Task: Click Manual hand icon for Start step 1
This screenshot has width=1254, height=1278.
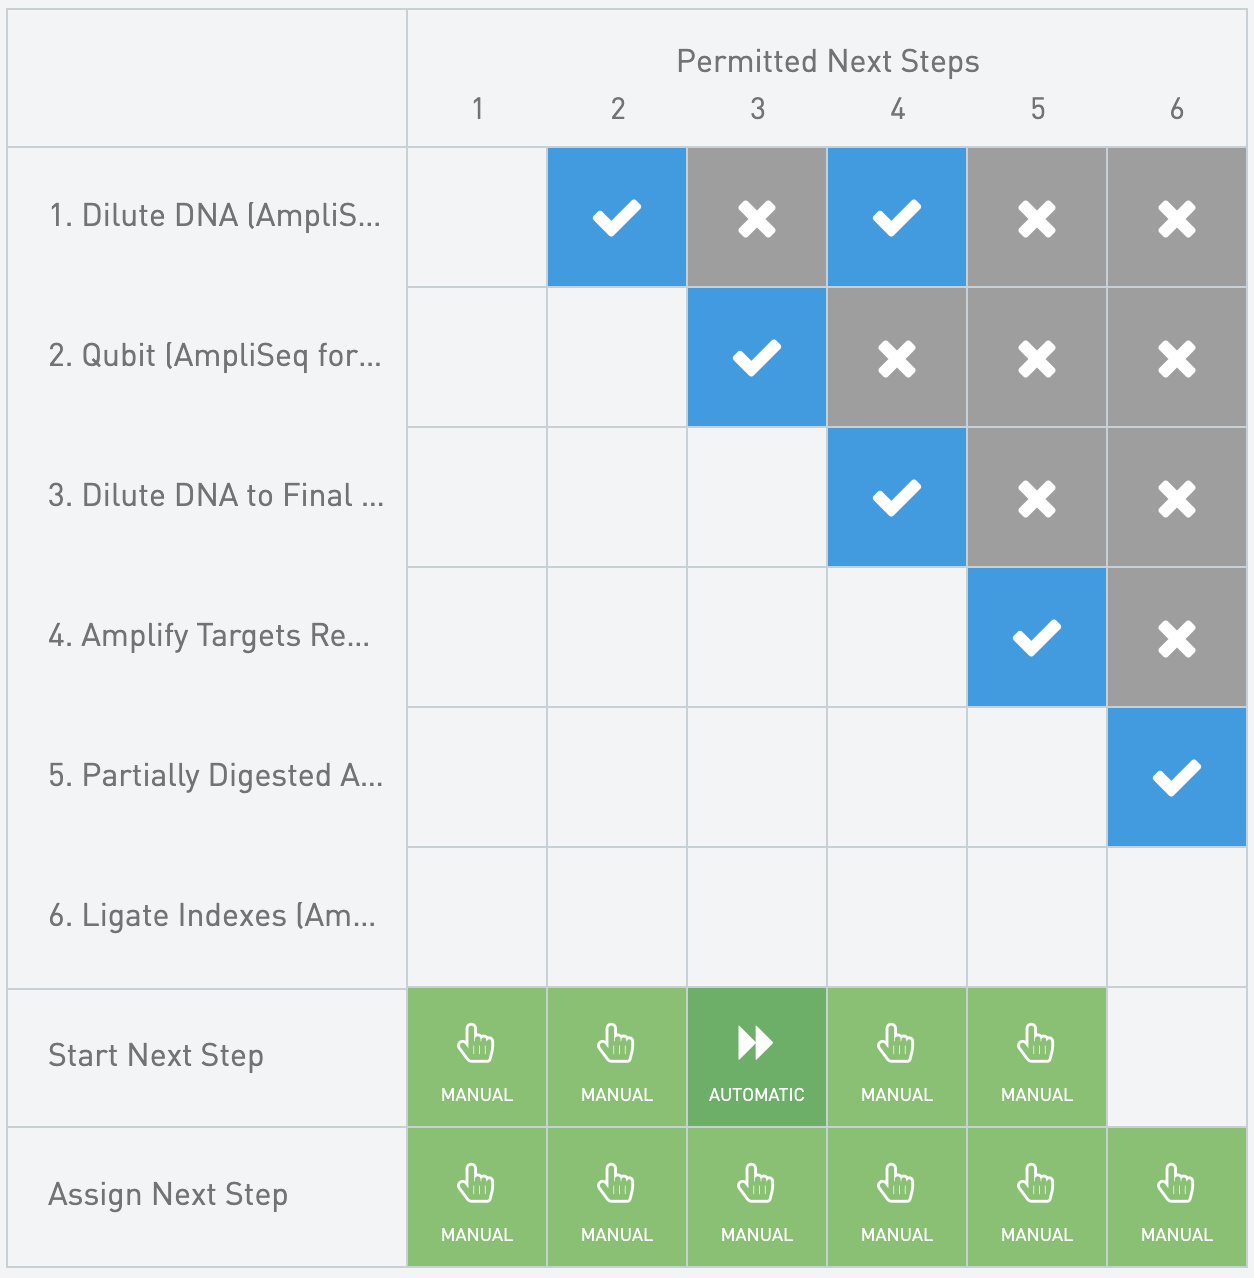Action: (477, 1047)
